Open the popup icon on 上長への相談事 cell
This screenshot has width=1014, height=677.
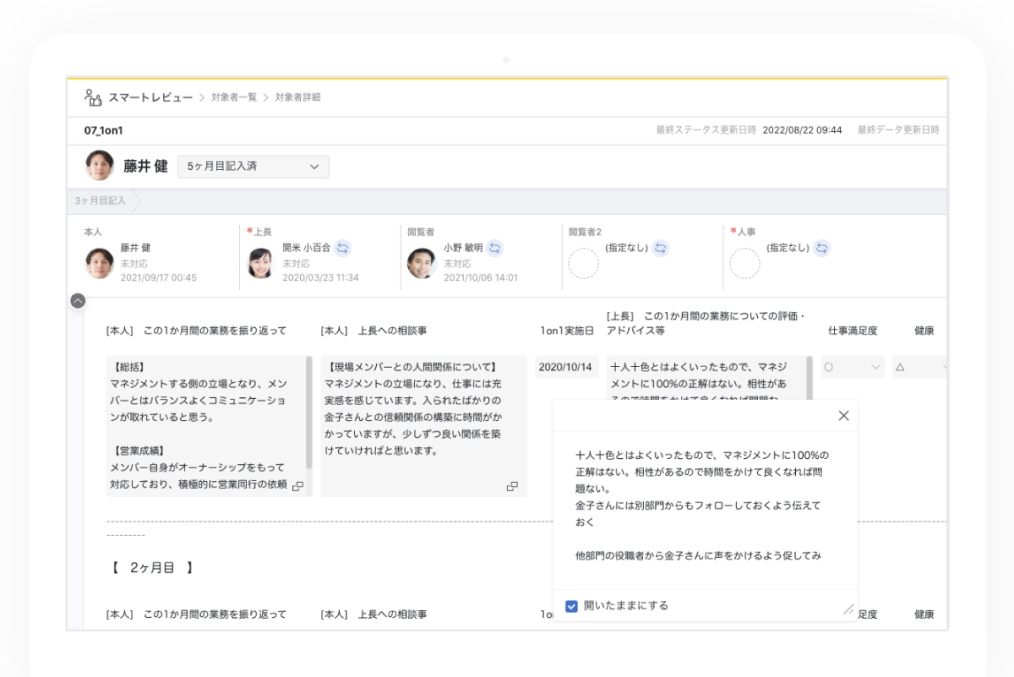click(513, 487)
